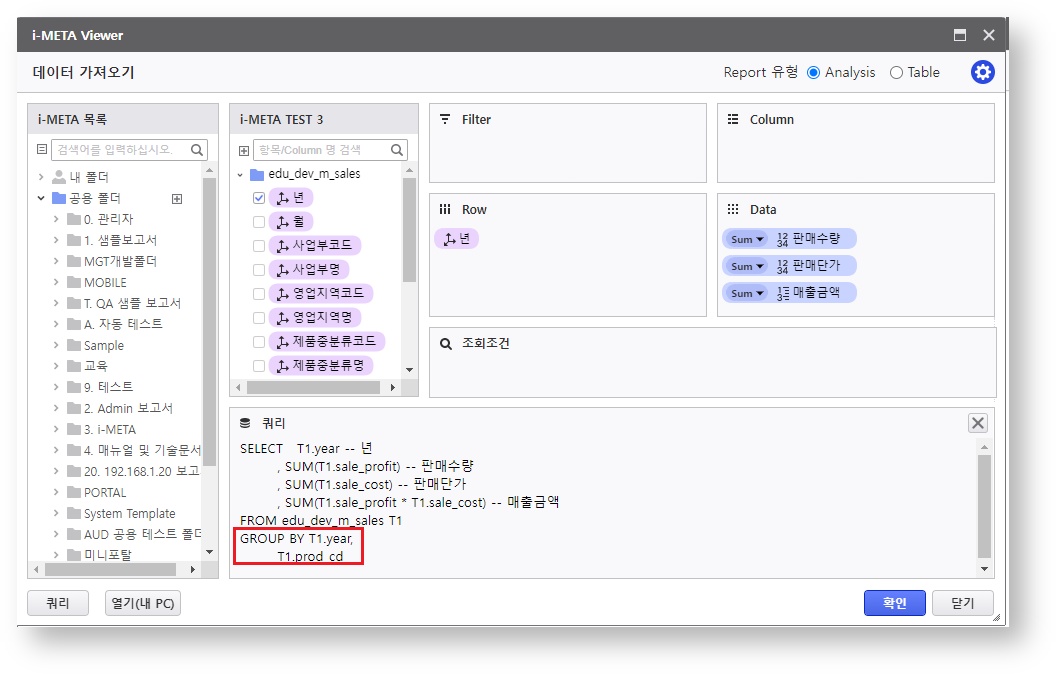
Task: Maximize the i-META Viewer dialog
Action: click(x=960, y=35)
